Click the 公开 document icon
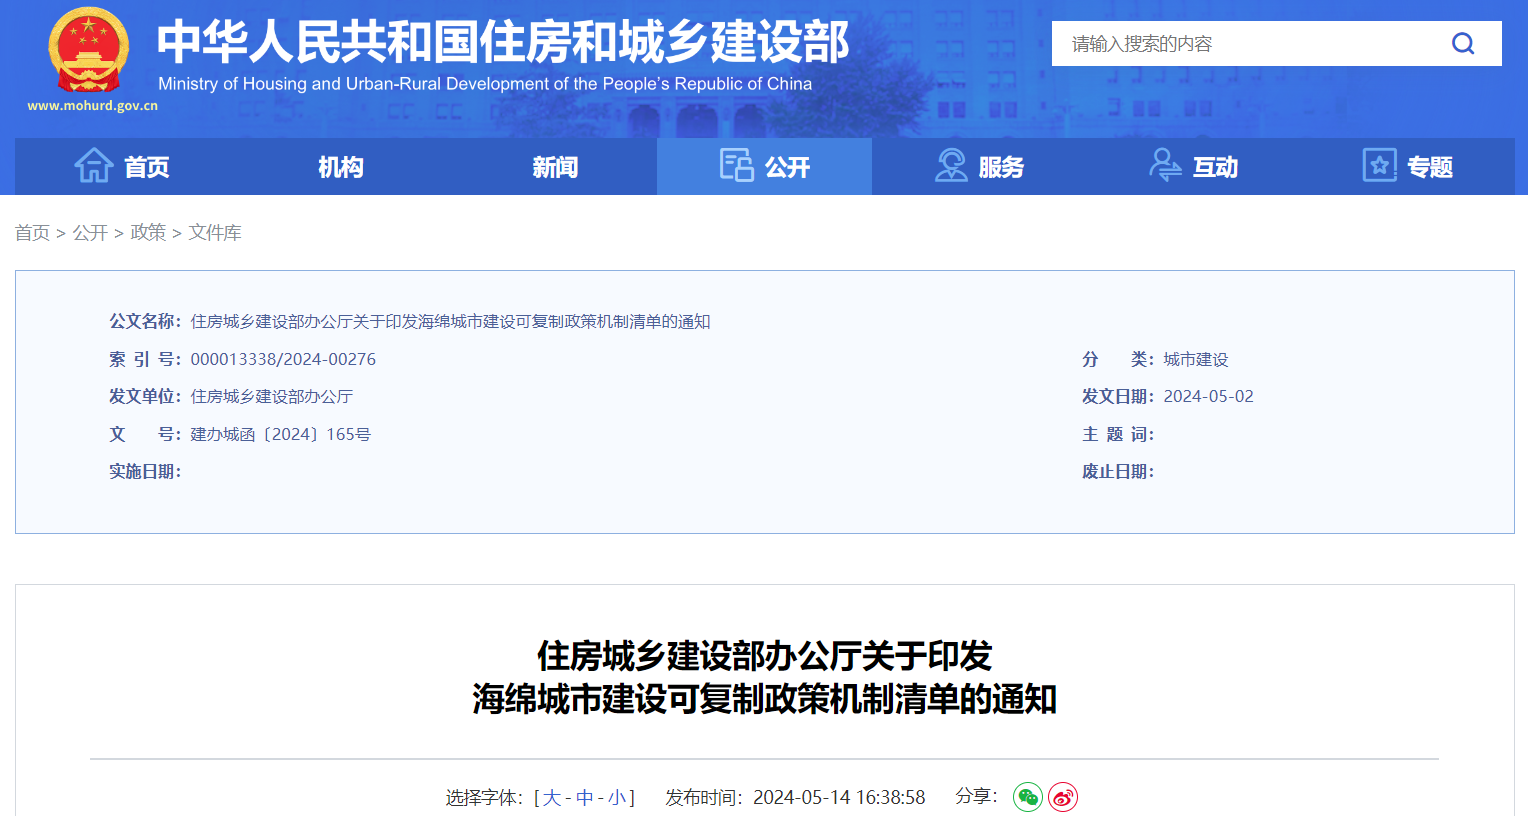Viewport: 1528px width, 816px height. 737,165
